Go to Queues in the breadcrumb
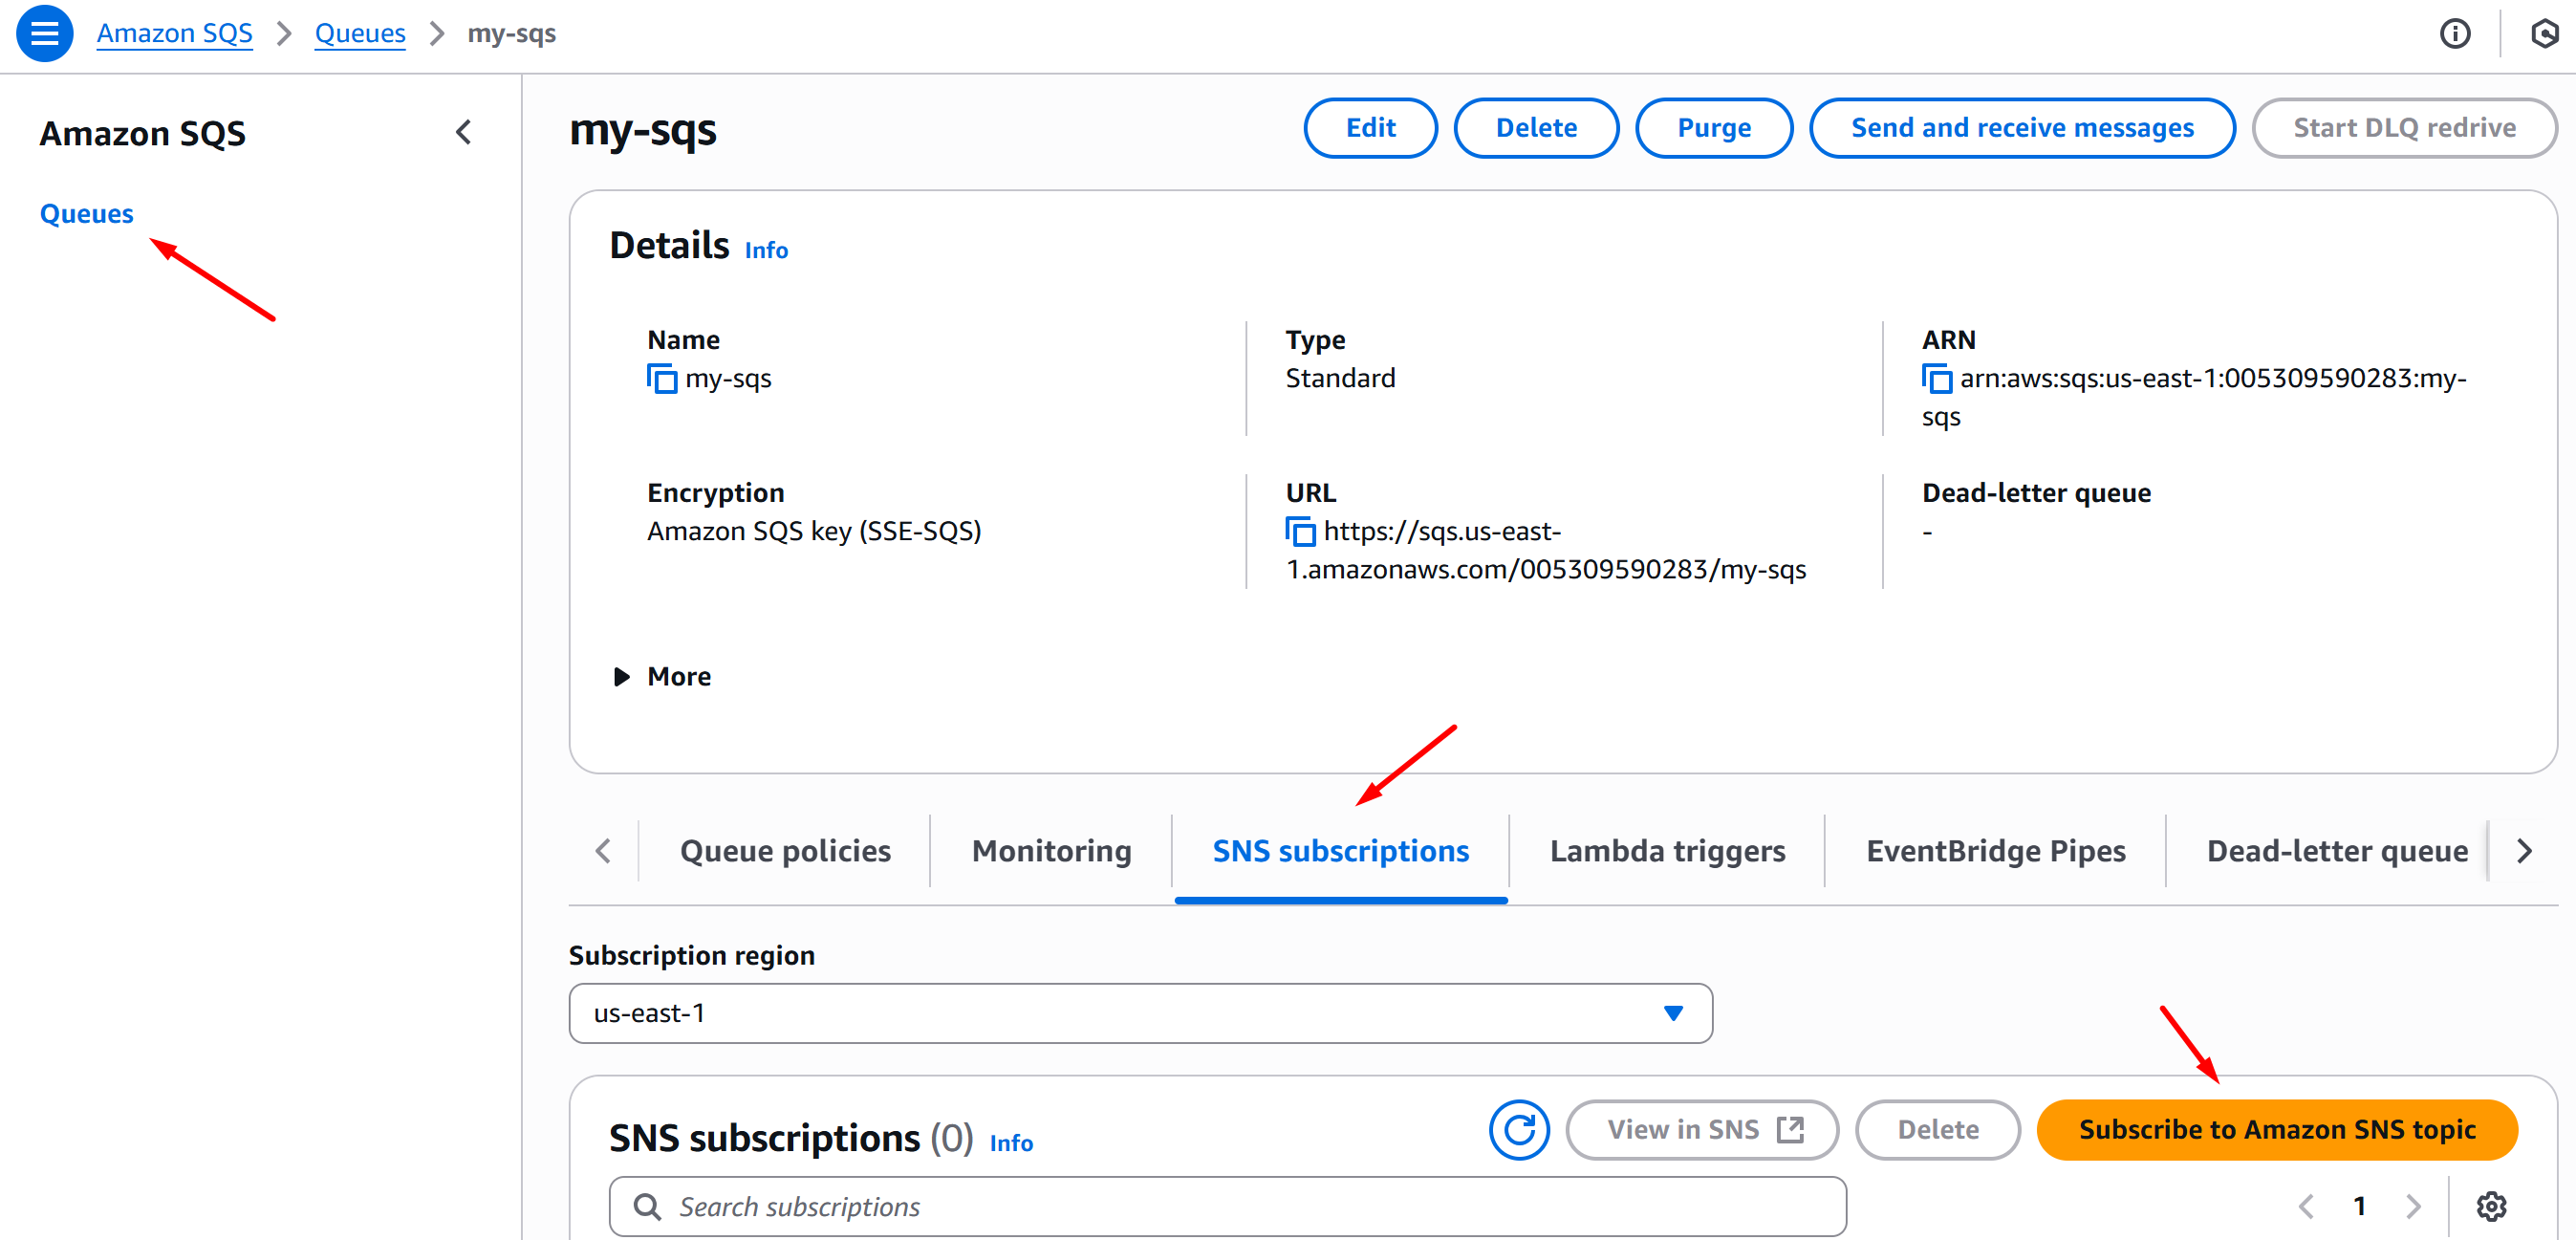Viewport: 2576px width, 1240px height. [360, 33]
